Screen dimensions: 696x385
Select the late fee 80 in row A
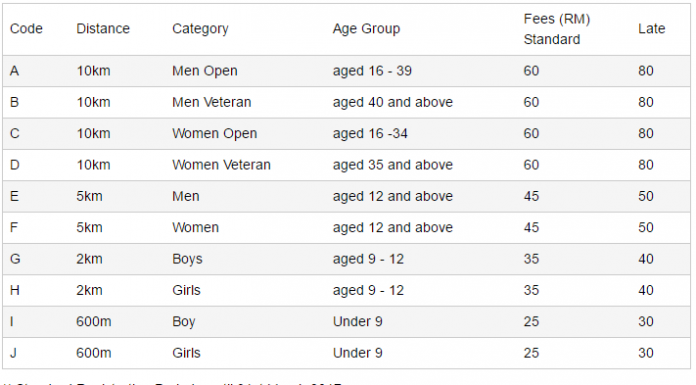(x=646, y=71)
